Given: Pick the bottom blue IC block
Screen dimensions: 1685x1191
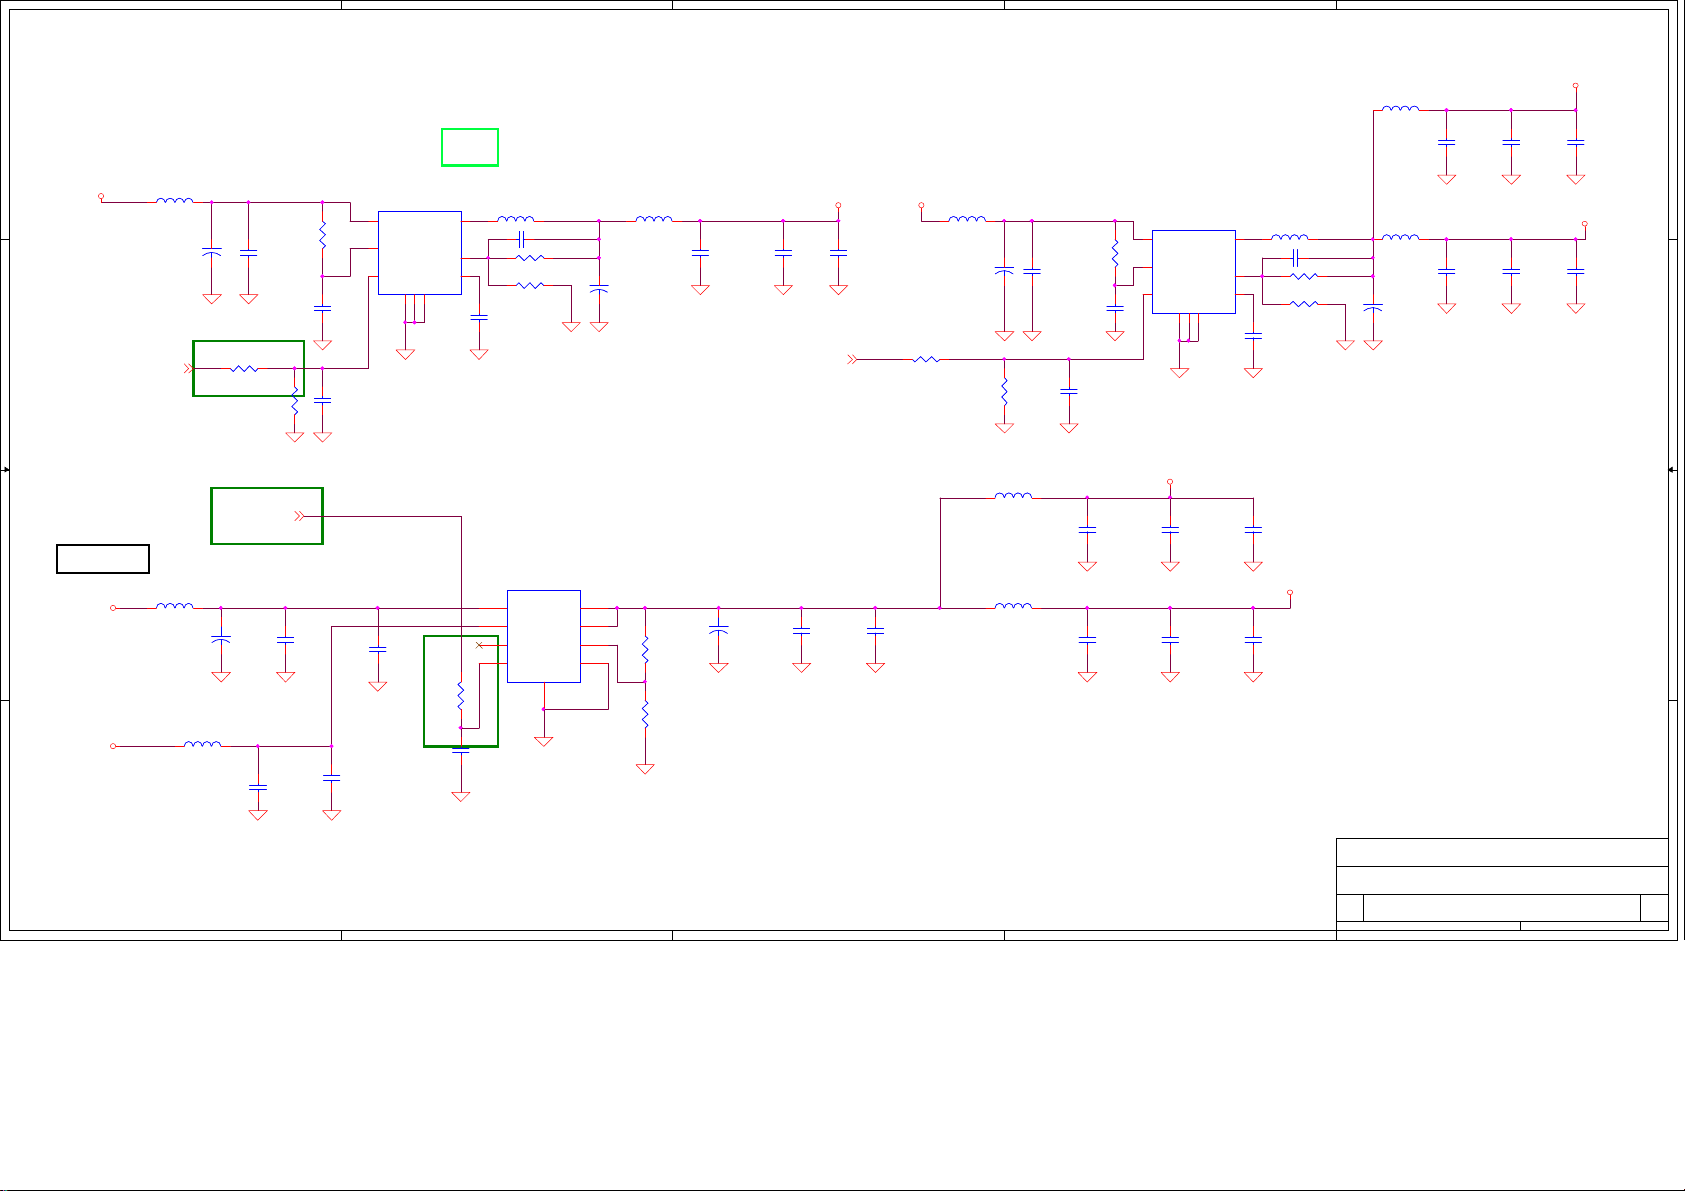Looking at the screenshot, I should tap(543, 636).
